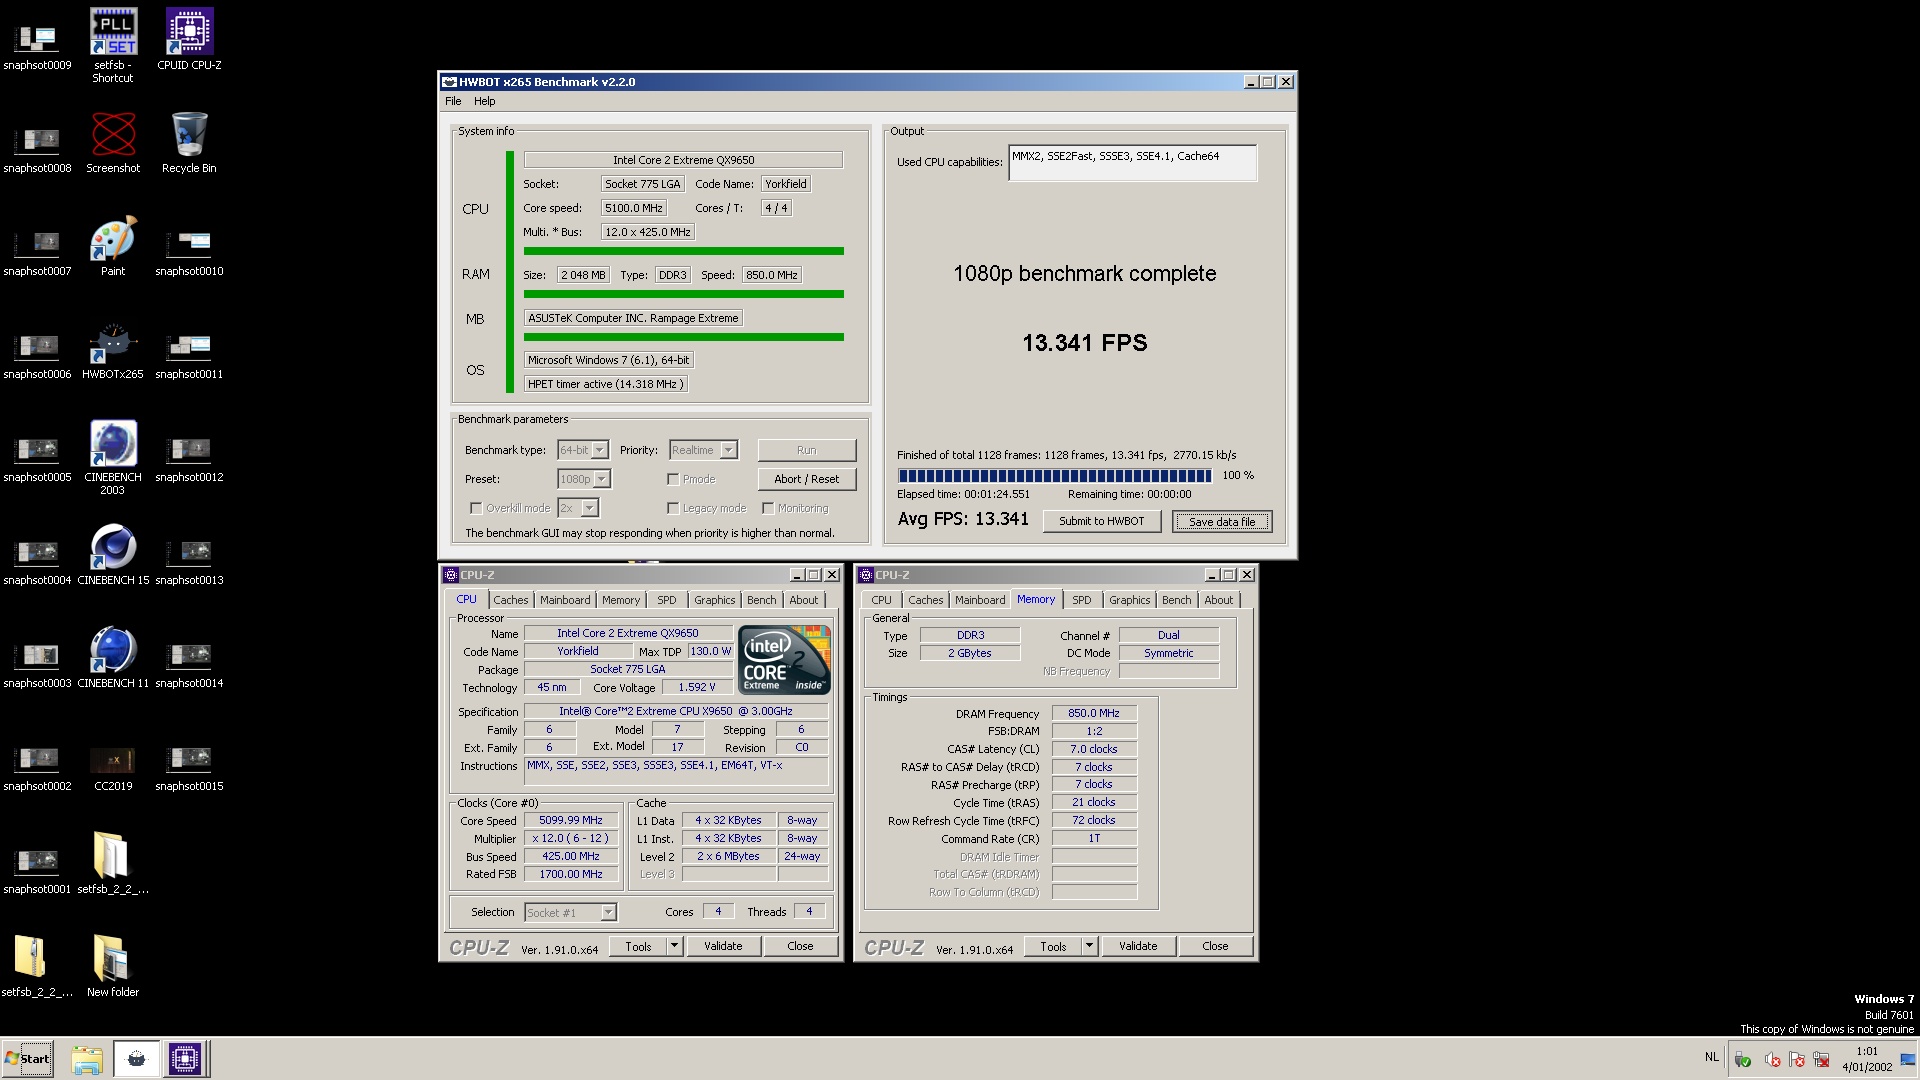Click the 13.341 FPS result text
1920x1080 pixels.
click(1084, 343)
